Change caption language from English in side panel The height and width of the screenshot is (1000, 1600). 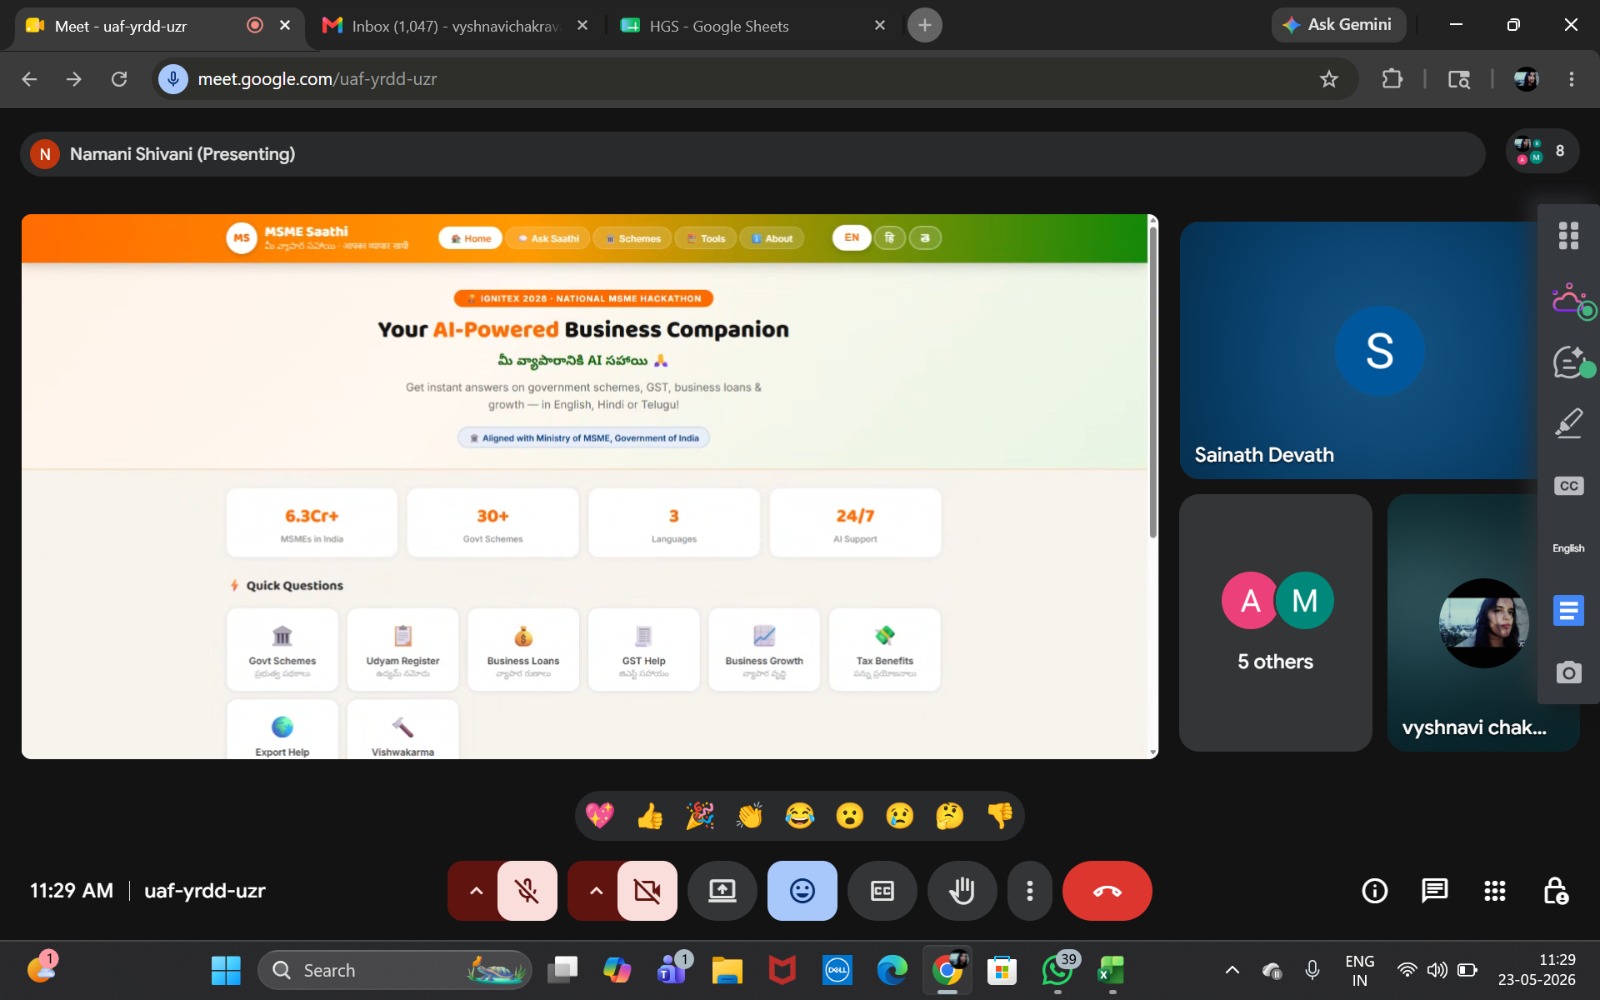[1568, 548]
